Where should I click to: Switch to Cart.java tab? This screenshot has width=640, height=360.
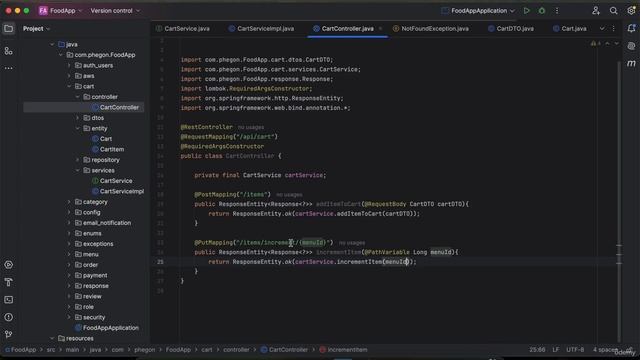569,29
